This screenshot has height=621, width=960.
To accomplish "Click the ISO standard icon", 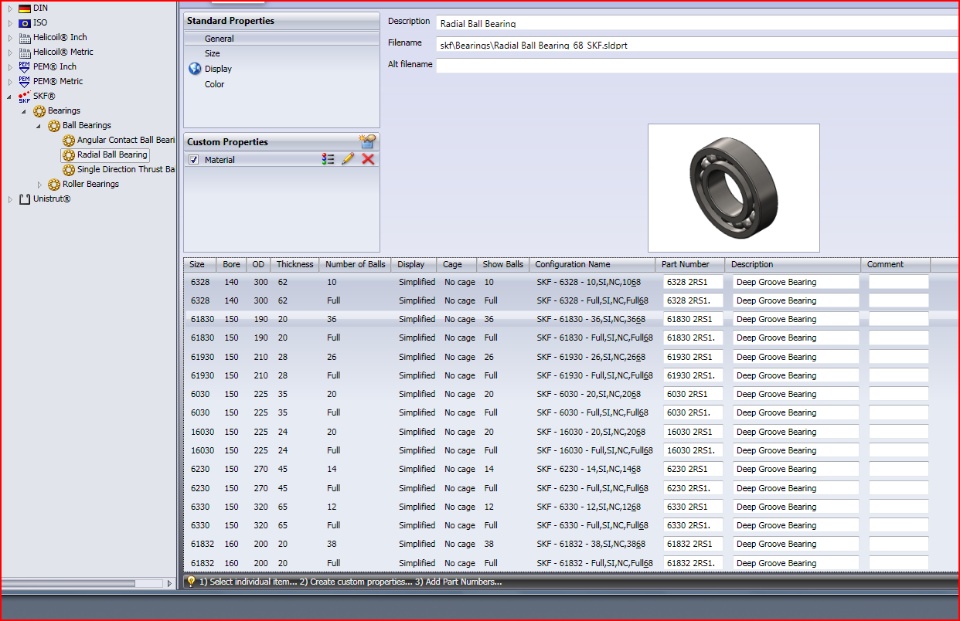I will click(24, 23).
